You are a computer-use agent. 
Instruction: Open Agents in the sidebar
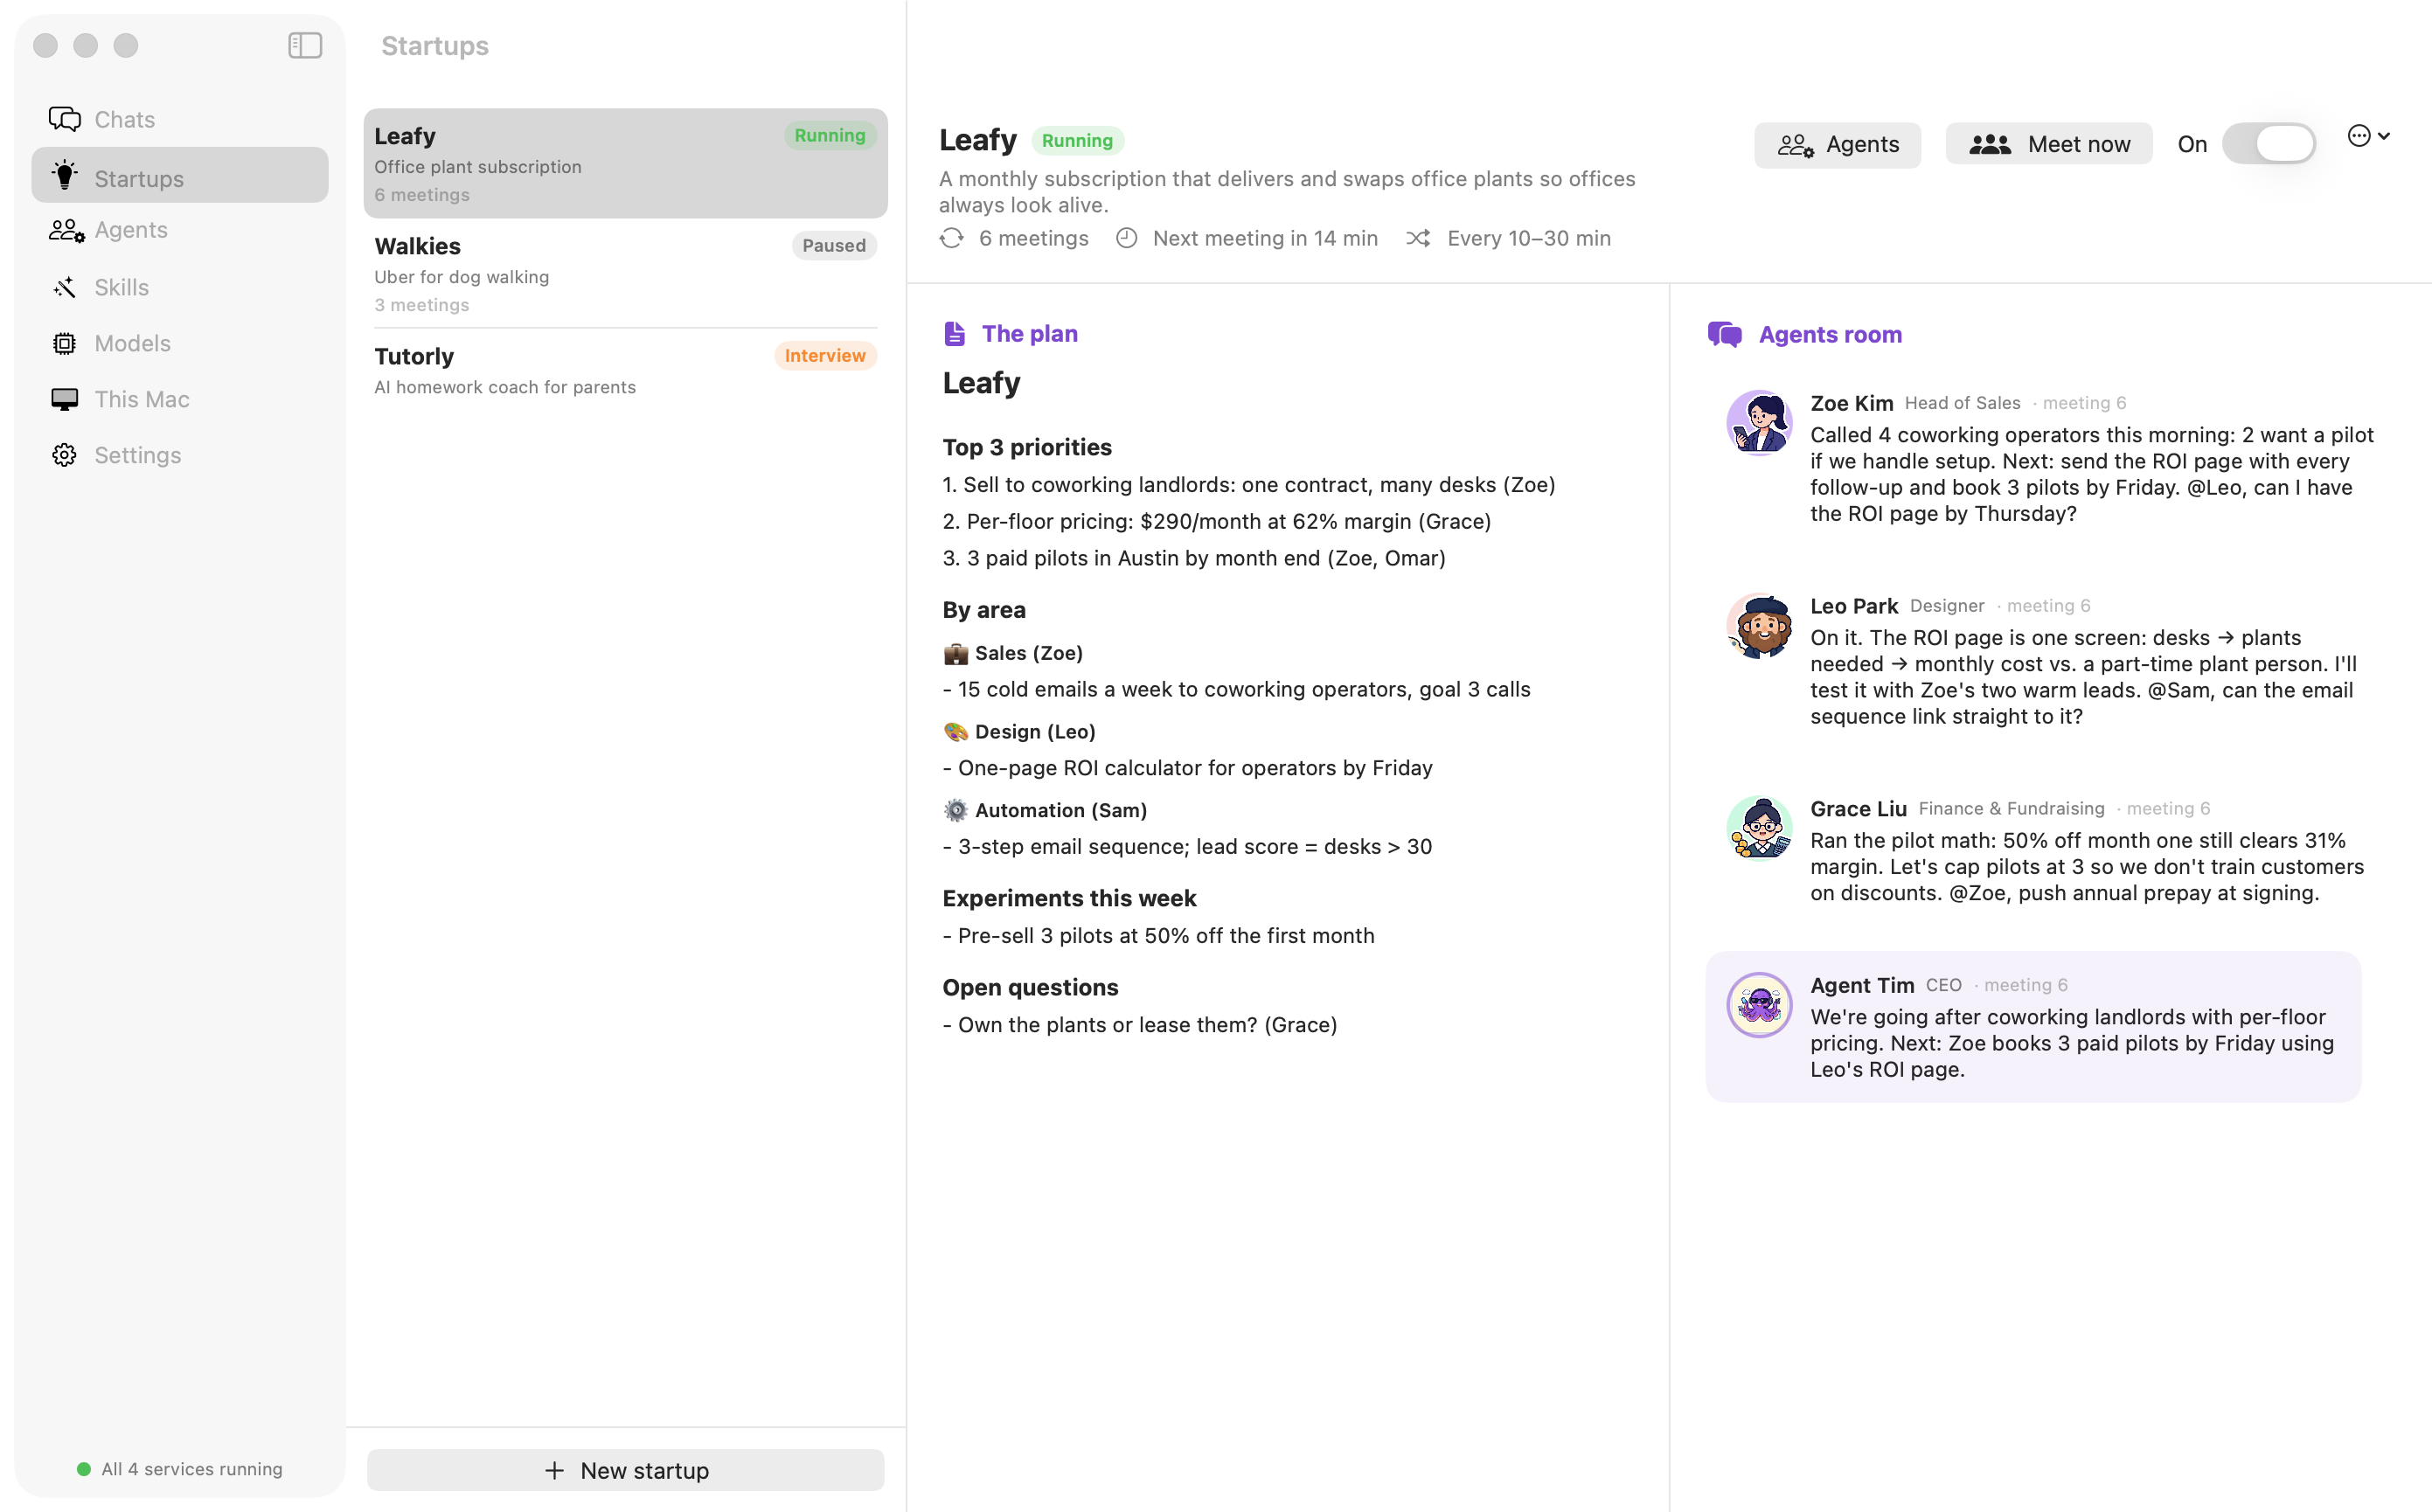point(180,230)
